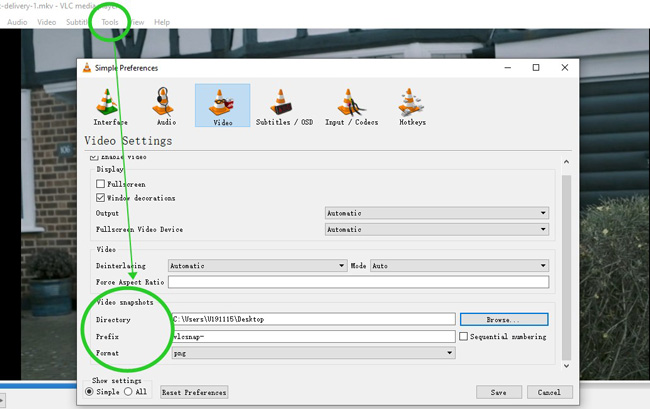Click the VLC playback progress bar
This screenshot has width=650, height=409.
point(38,386)
